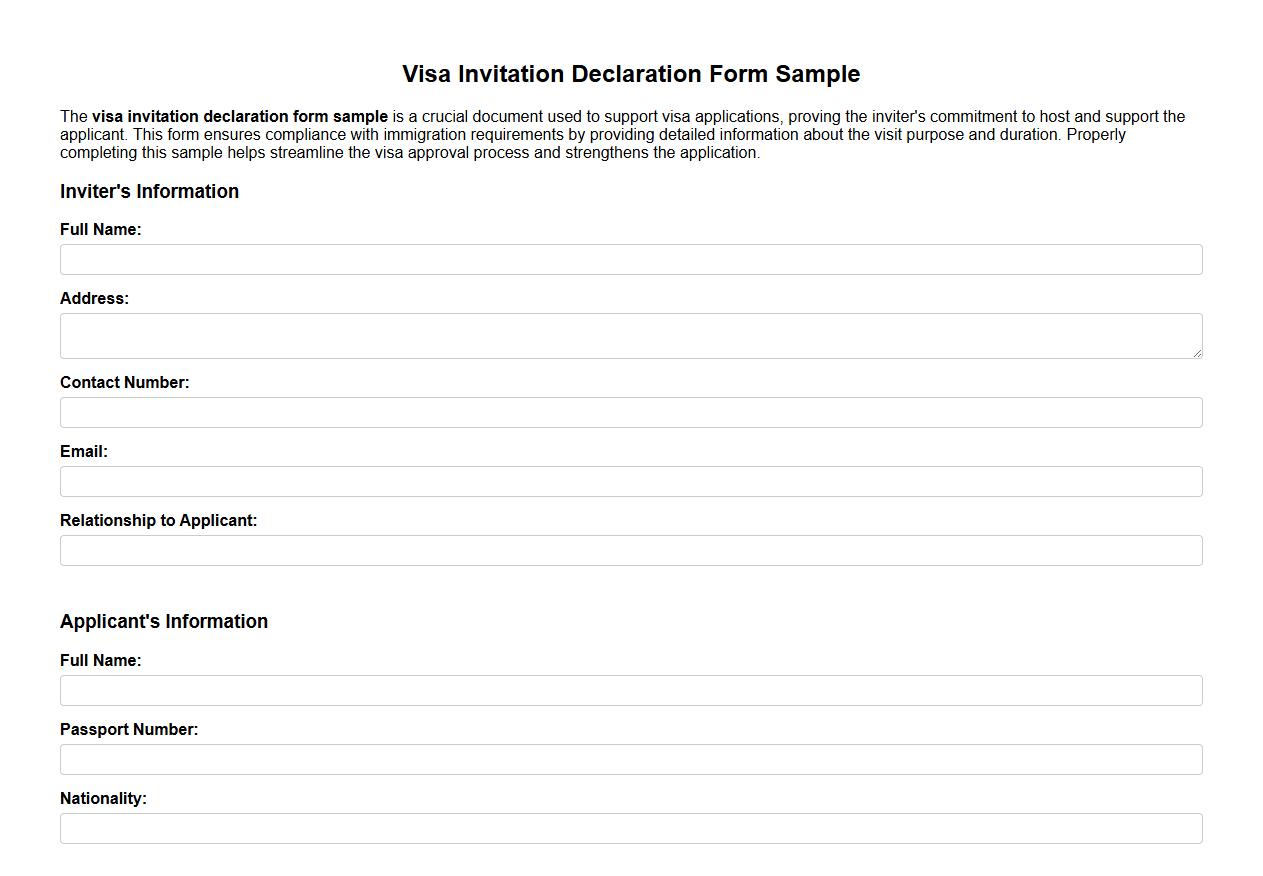Click the Passport Number label

click(129, 729)
